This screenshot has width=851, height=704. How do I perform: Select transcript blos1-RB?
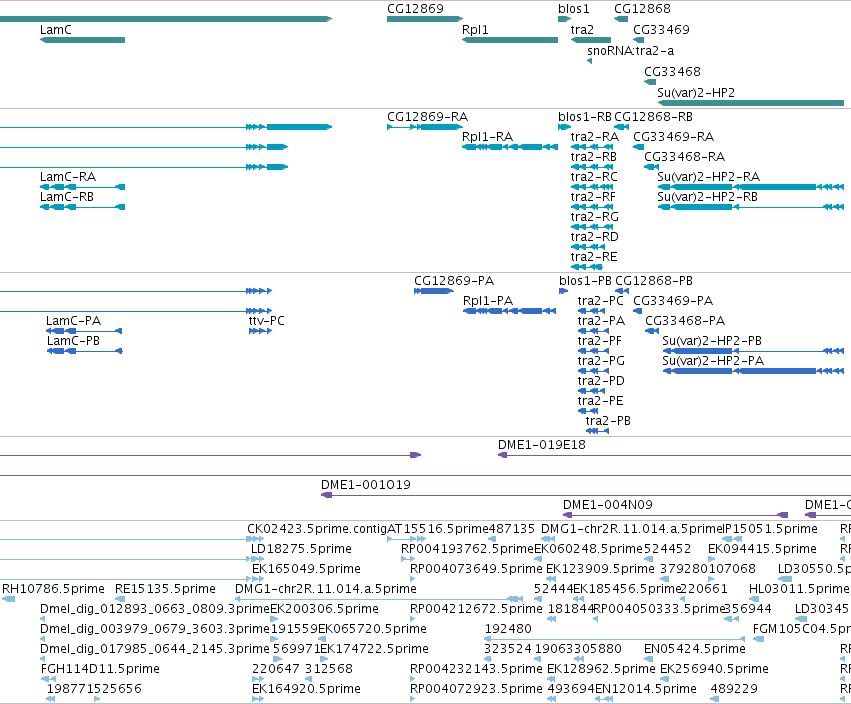pos(564,127)
